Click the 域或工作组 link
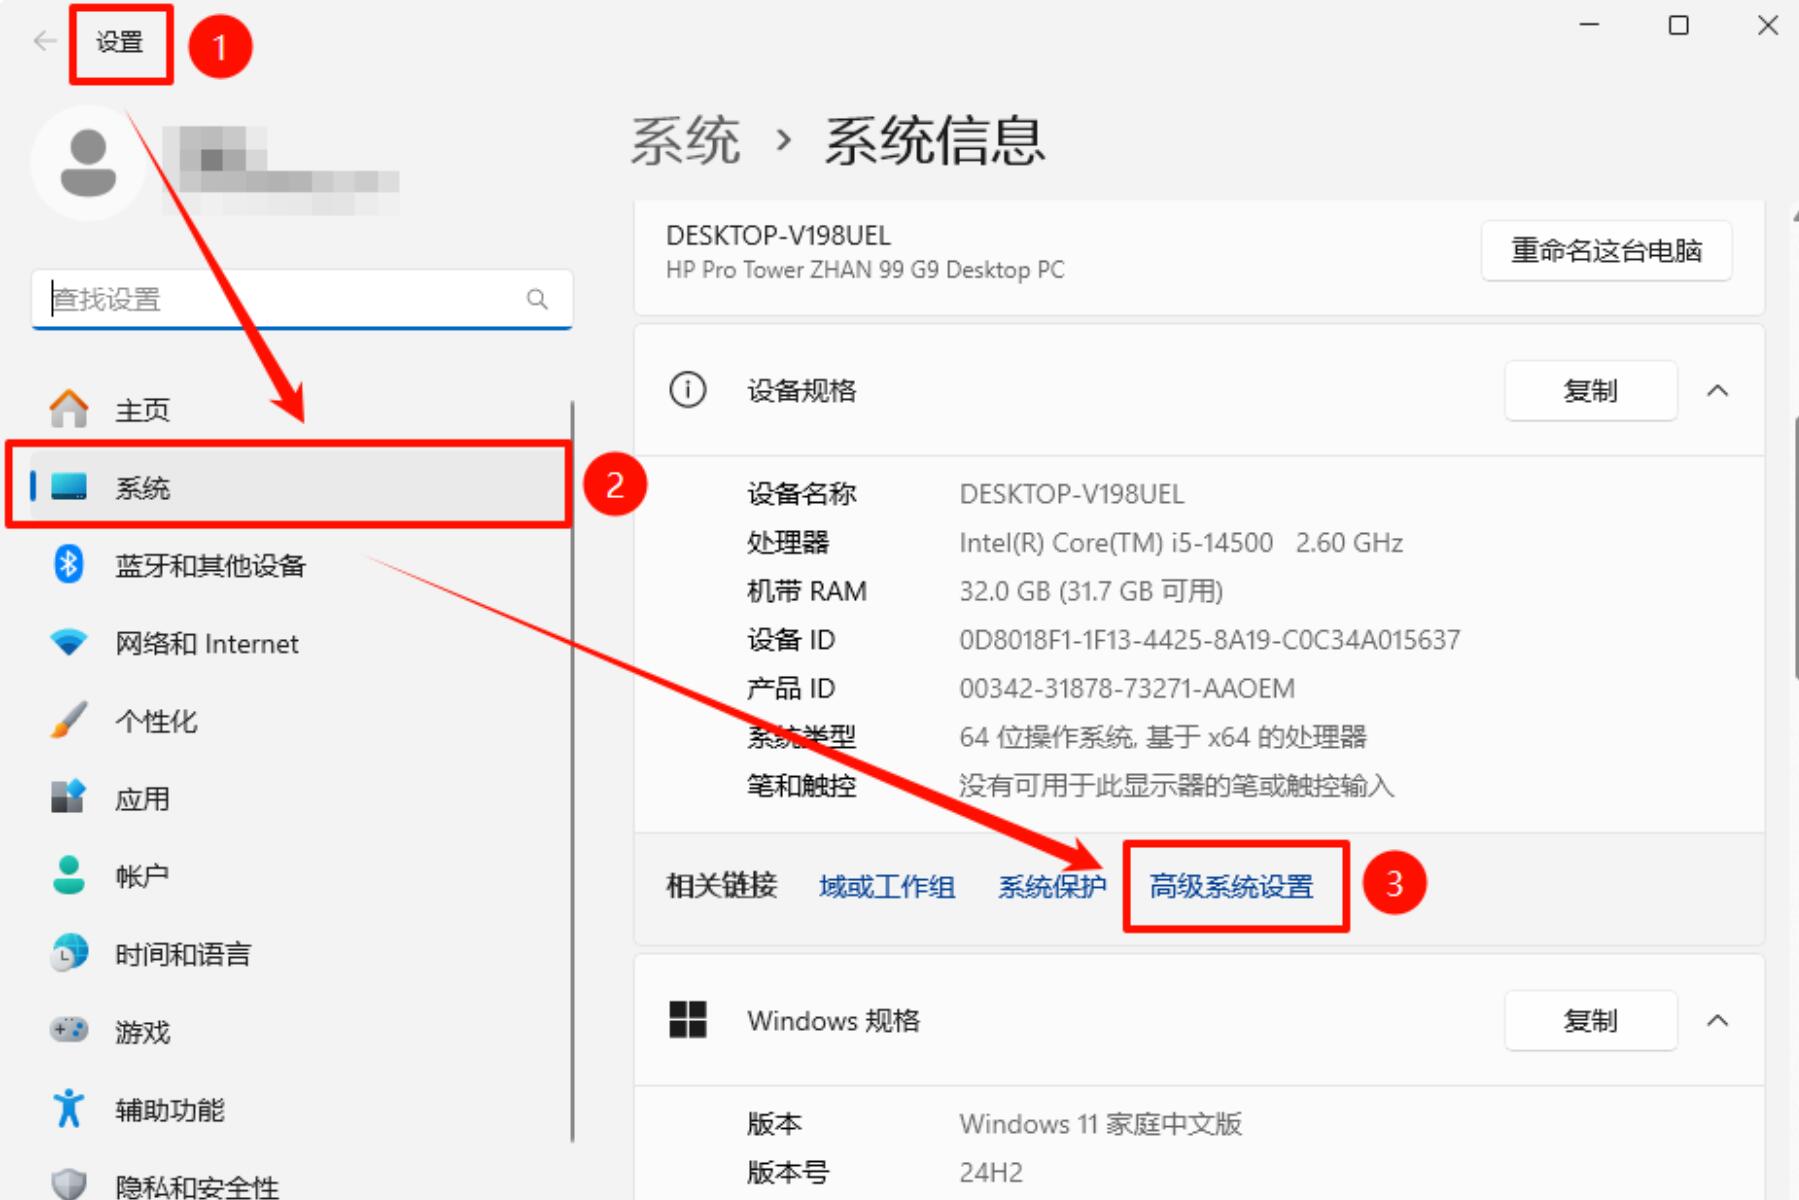The width and height of the screenshot is (1799, 1200). pos(886,887)
